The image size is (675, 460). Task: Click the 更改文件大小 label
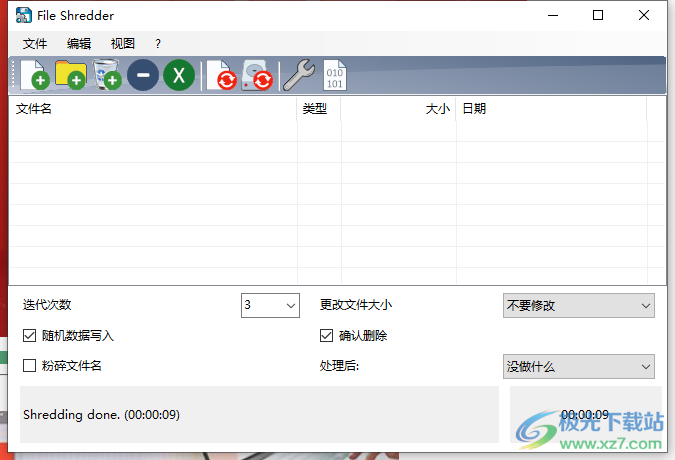[356, 305]
